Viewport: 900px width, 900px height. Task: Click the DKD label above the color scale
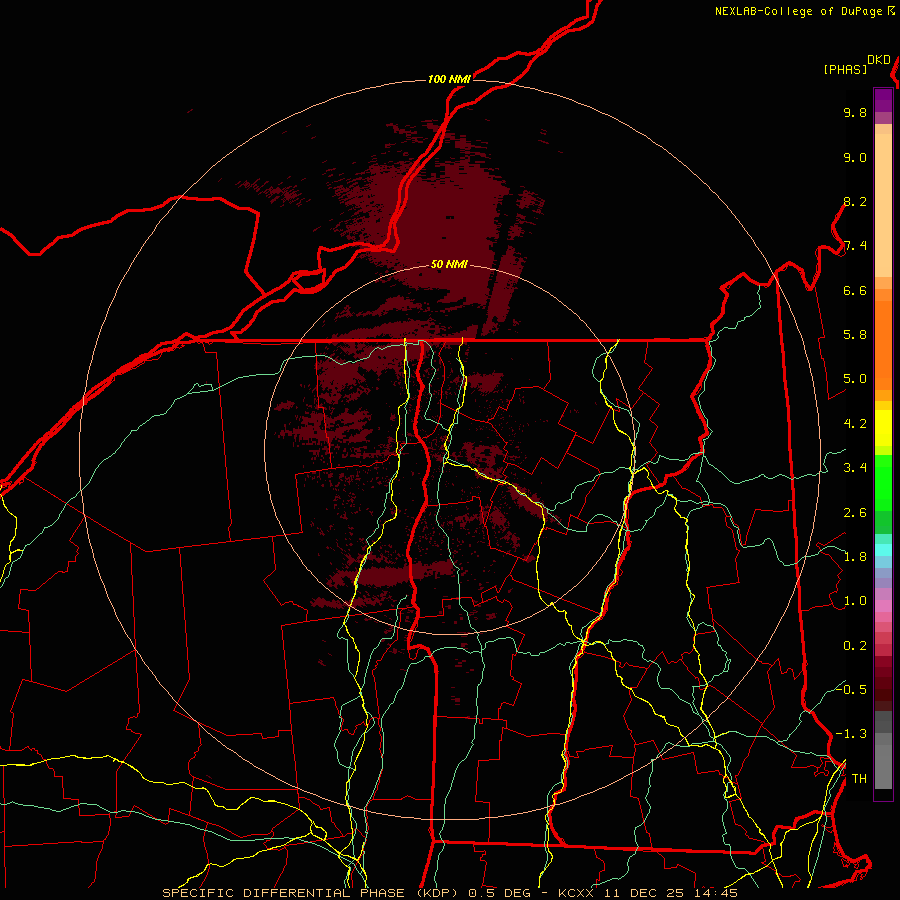tap(879, 60)
